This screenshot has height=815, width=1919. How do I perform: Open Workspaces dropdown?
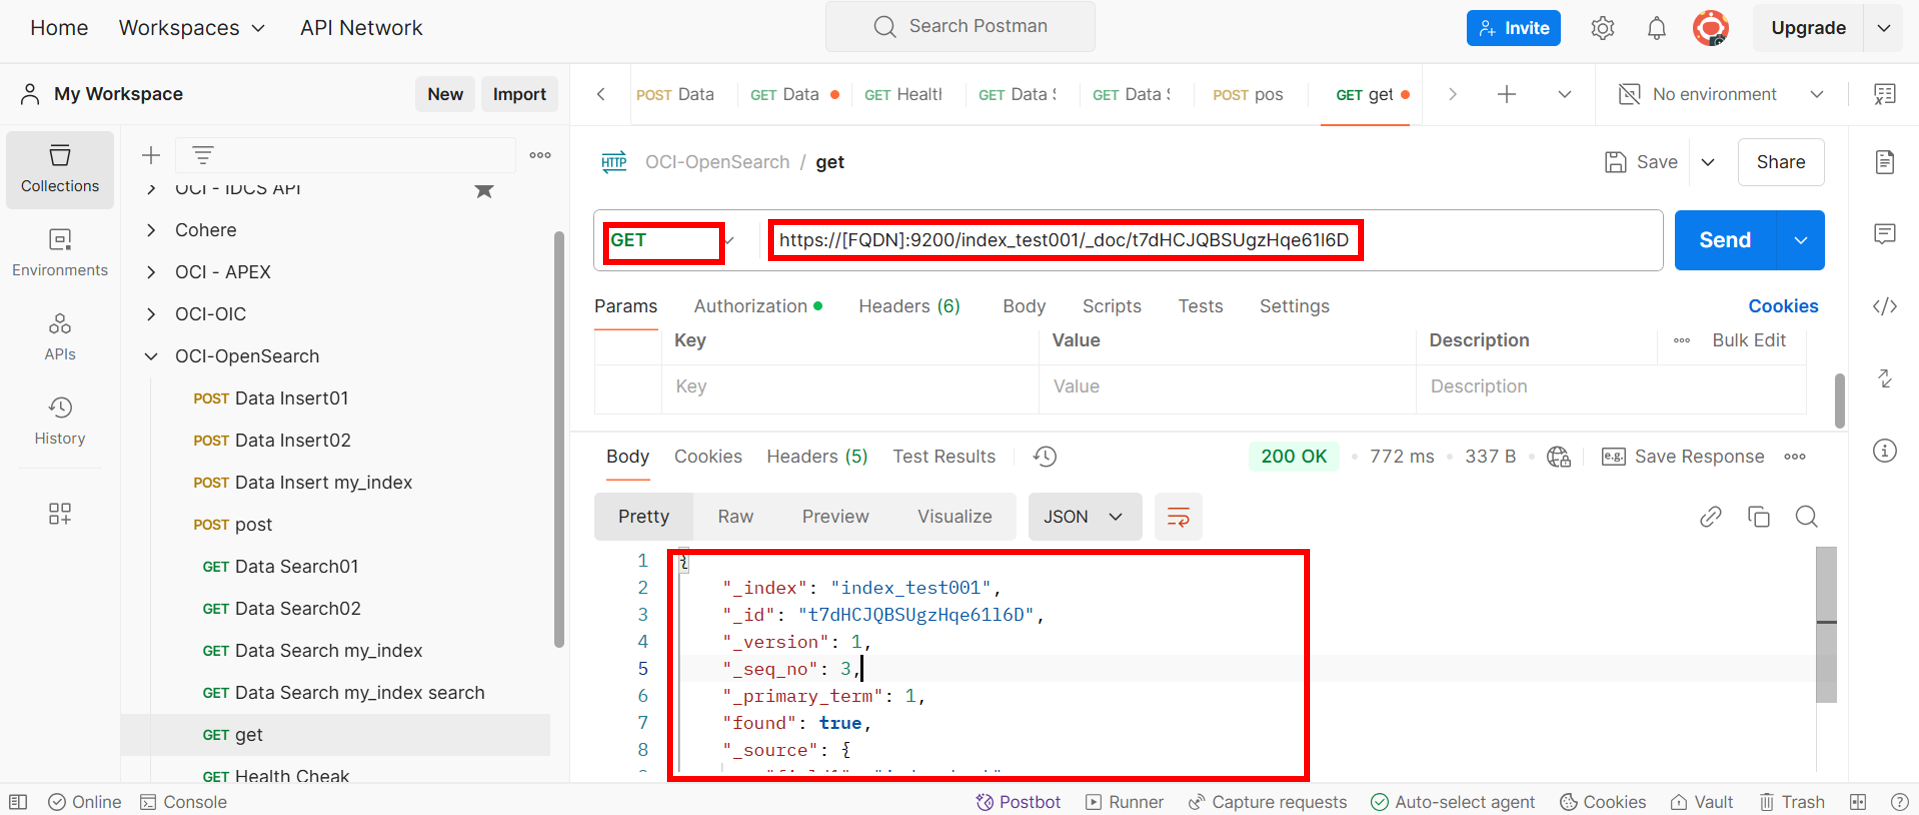tap(192, 28)
